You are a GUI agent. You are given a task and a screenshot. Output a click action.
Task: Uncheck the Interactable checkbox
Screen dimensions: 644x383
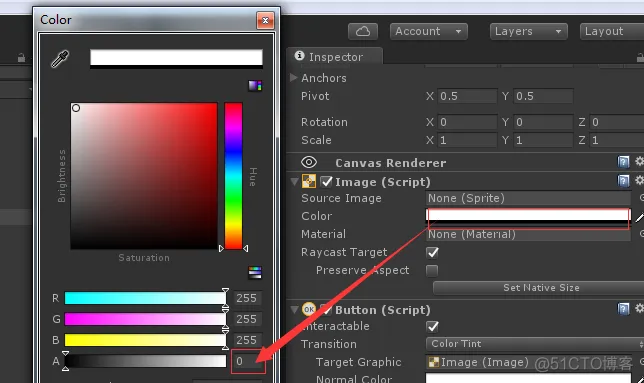432,327
